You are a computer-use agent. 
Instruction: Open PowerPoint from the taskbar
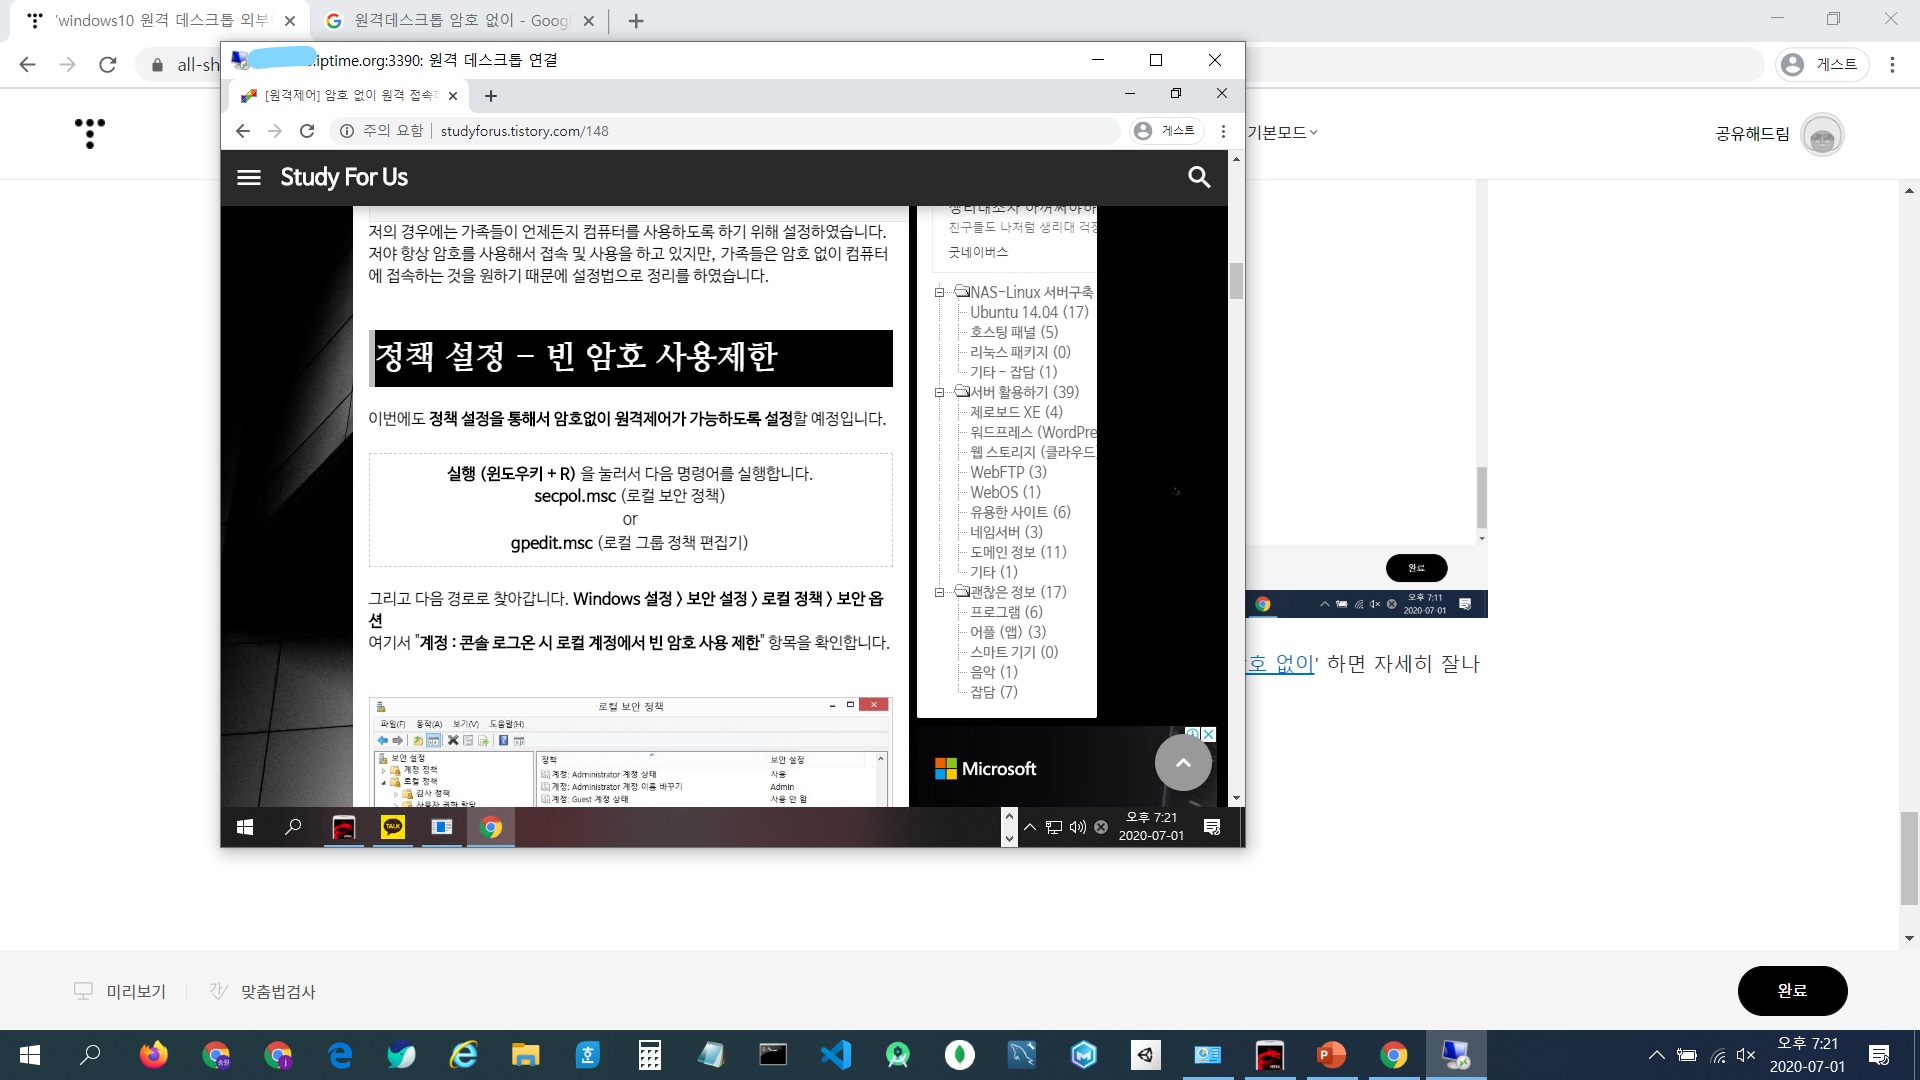click(x=1331, y=1055)
